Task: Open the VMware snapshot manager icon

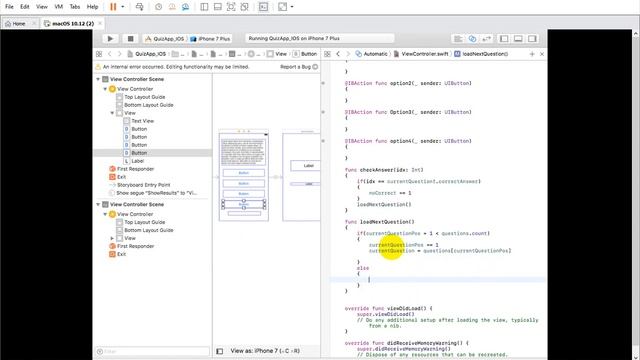Action: click(x=185, y=7)
